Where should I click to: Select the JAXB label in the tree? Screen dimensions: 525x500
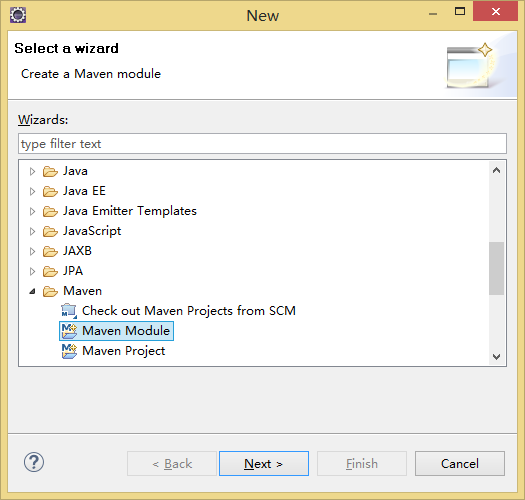coord(77,251)
